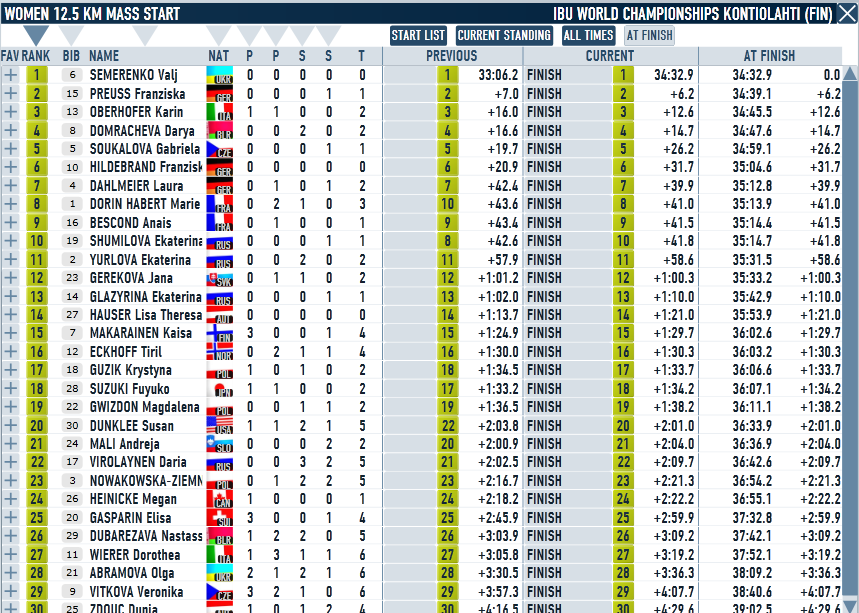Select DUBAREZAVA Nastassia's name
859x613 pixels.
tap(146, 536)
